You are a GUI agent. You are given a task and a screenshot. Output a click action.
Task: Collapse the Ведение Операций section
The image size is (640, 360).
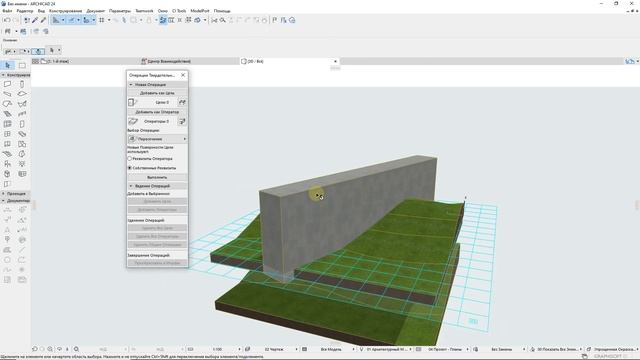coord(158,186)
